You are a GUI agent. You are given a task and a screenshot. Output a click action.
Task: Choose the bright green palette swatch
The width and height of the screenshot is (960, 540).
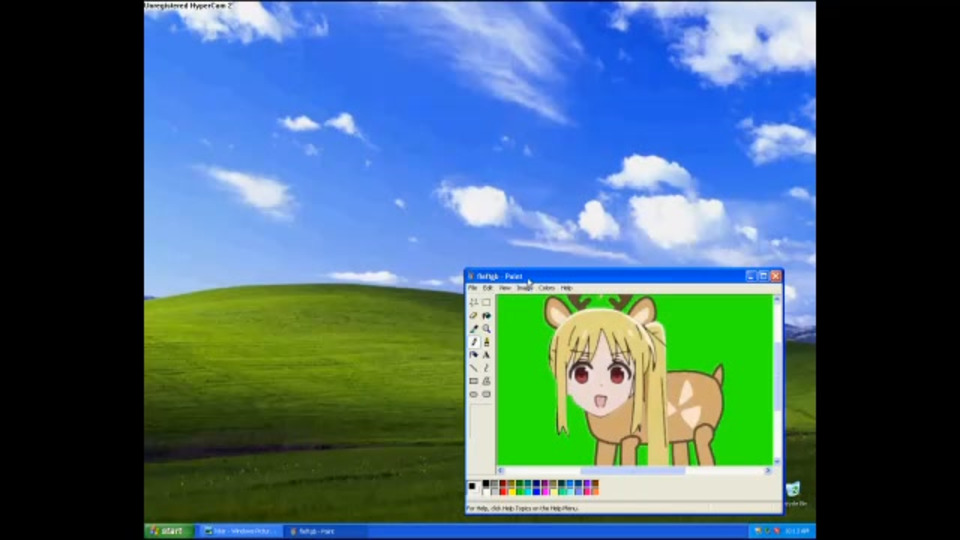[x=520, y=492]
